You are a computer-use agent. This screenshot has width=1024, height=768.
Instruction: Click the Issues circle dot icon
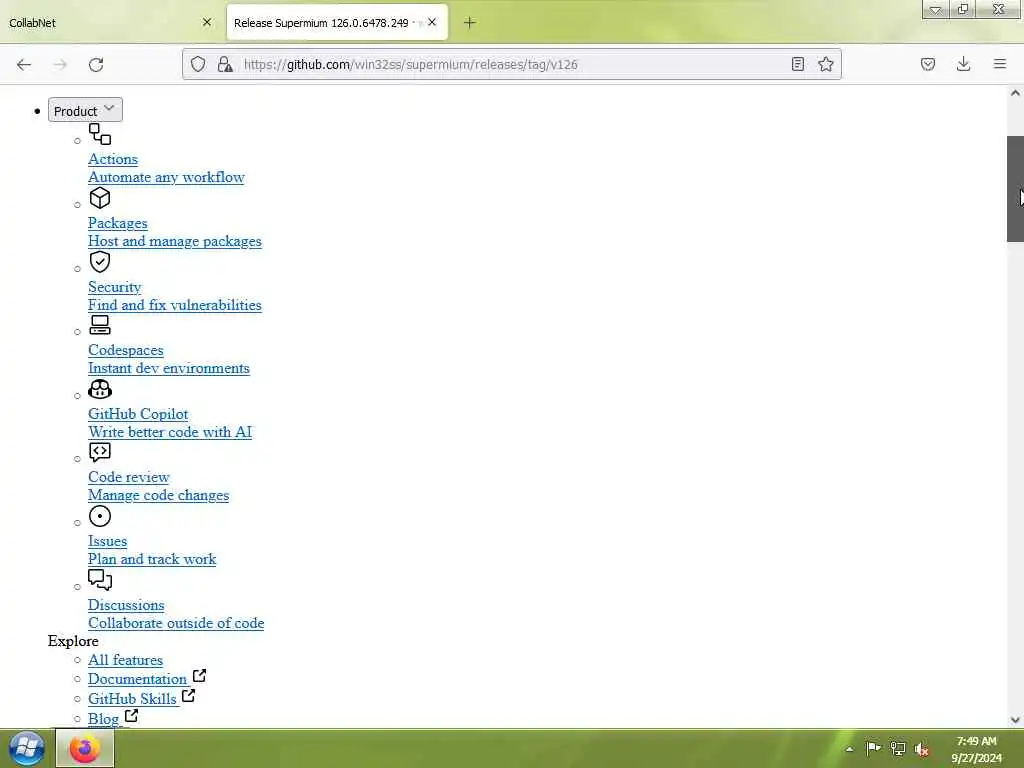[100, 517]
